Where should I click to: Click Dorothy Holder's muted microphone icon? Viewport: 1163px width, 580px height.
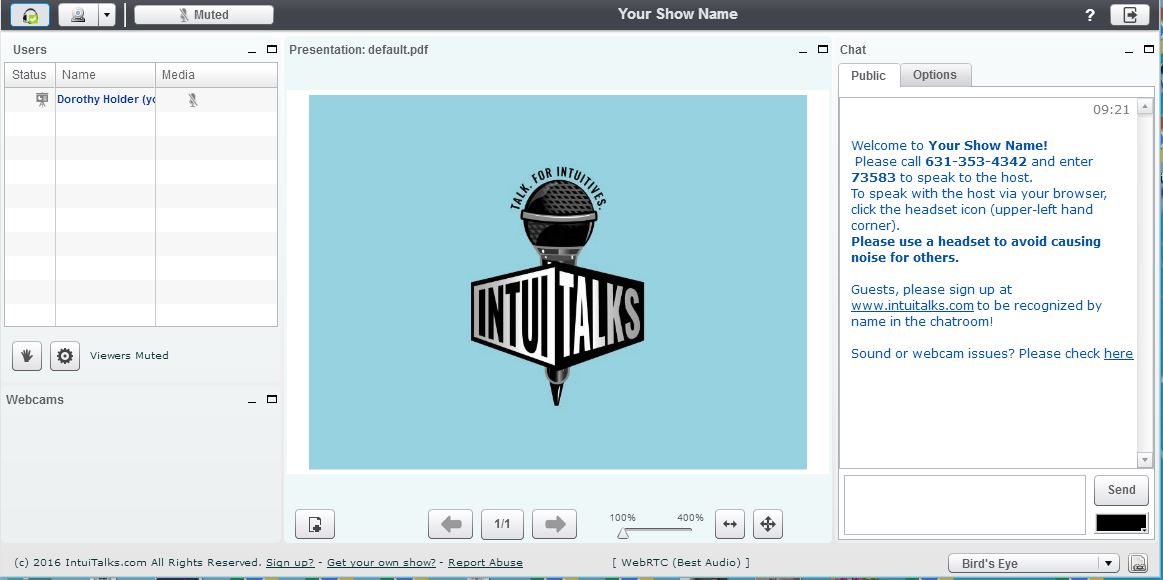click(193, 99)
